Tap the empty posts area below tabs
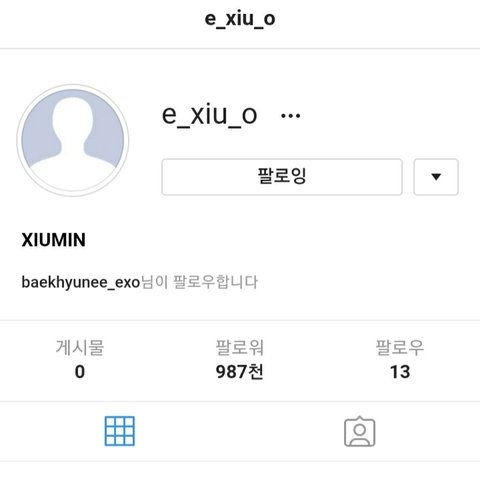The width and height of the screenshot is (480, 501). point(240,481)
